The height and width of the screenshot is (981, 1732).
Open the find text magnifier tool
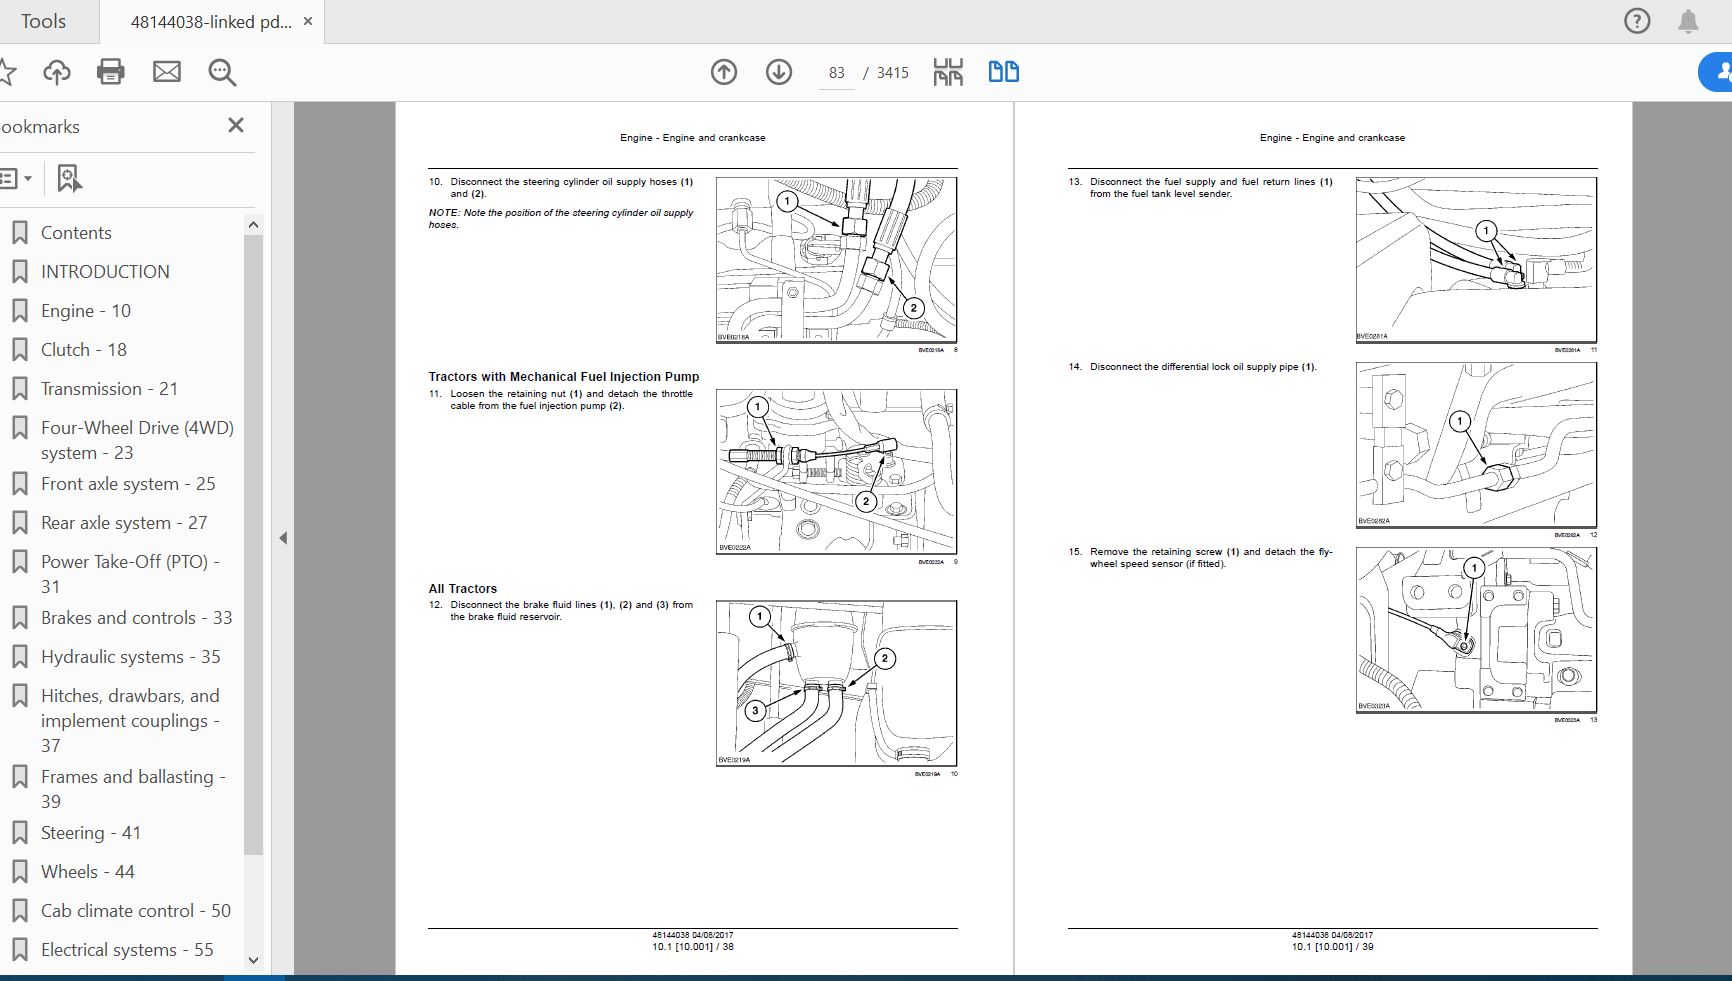222,72
